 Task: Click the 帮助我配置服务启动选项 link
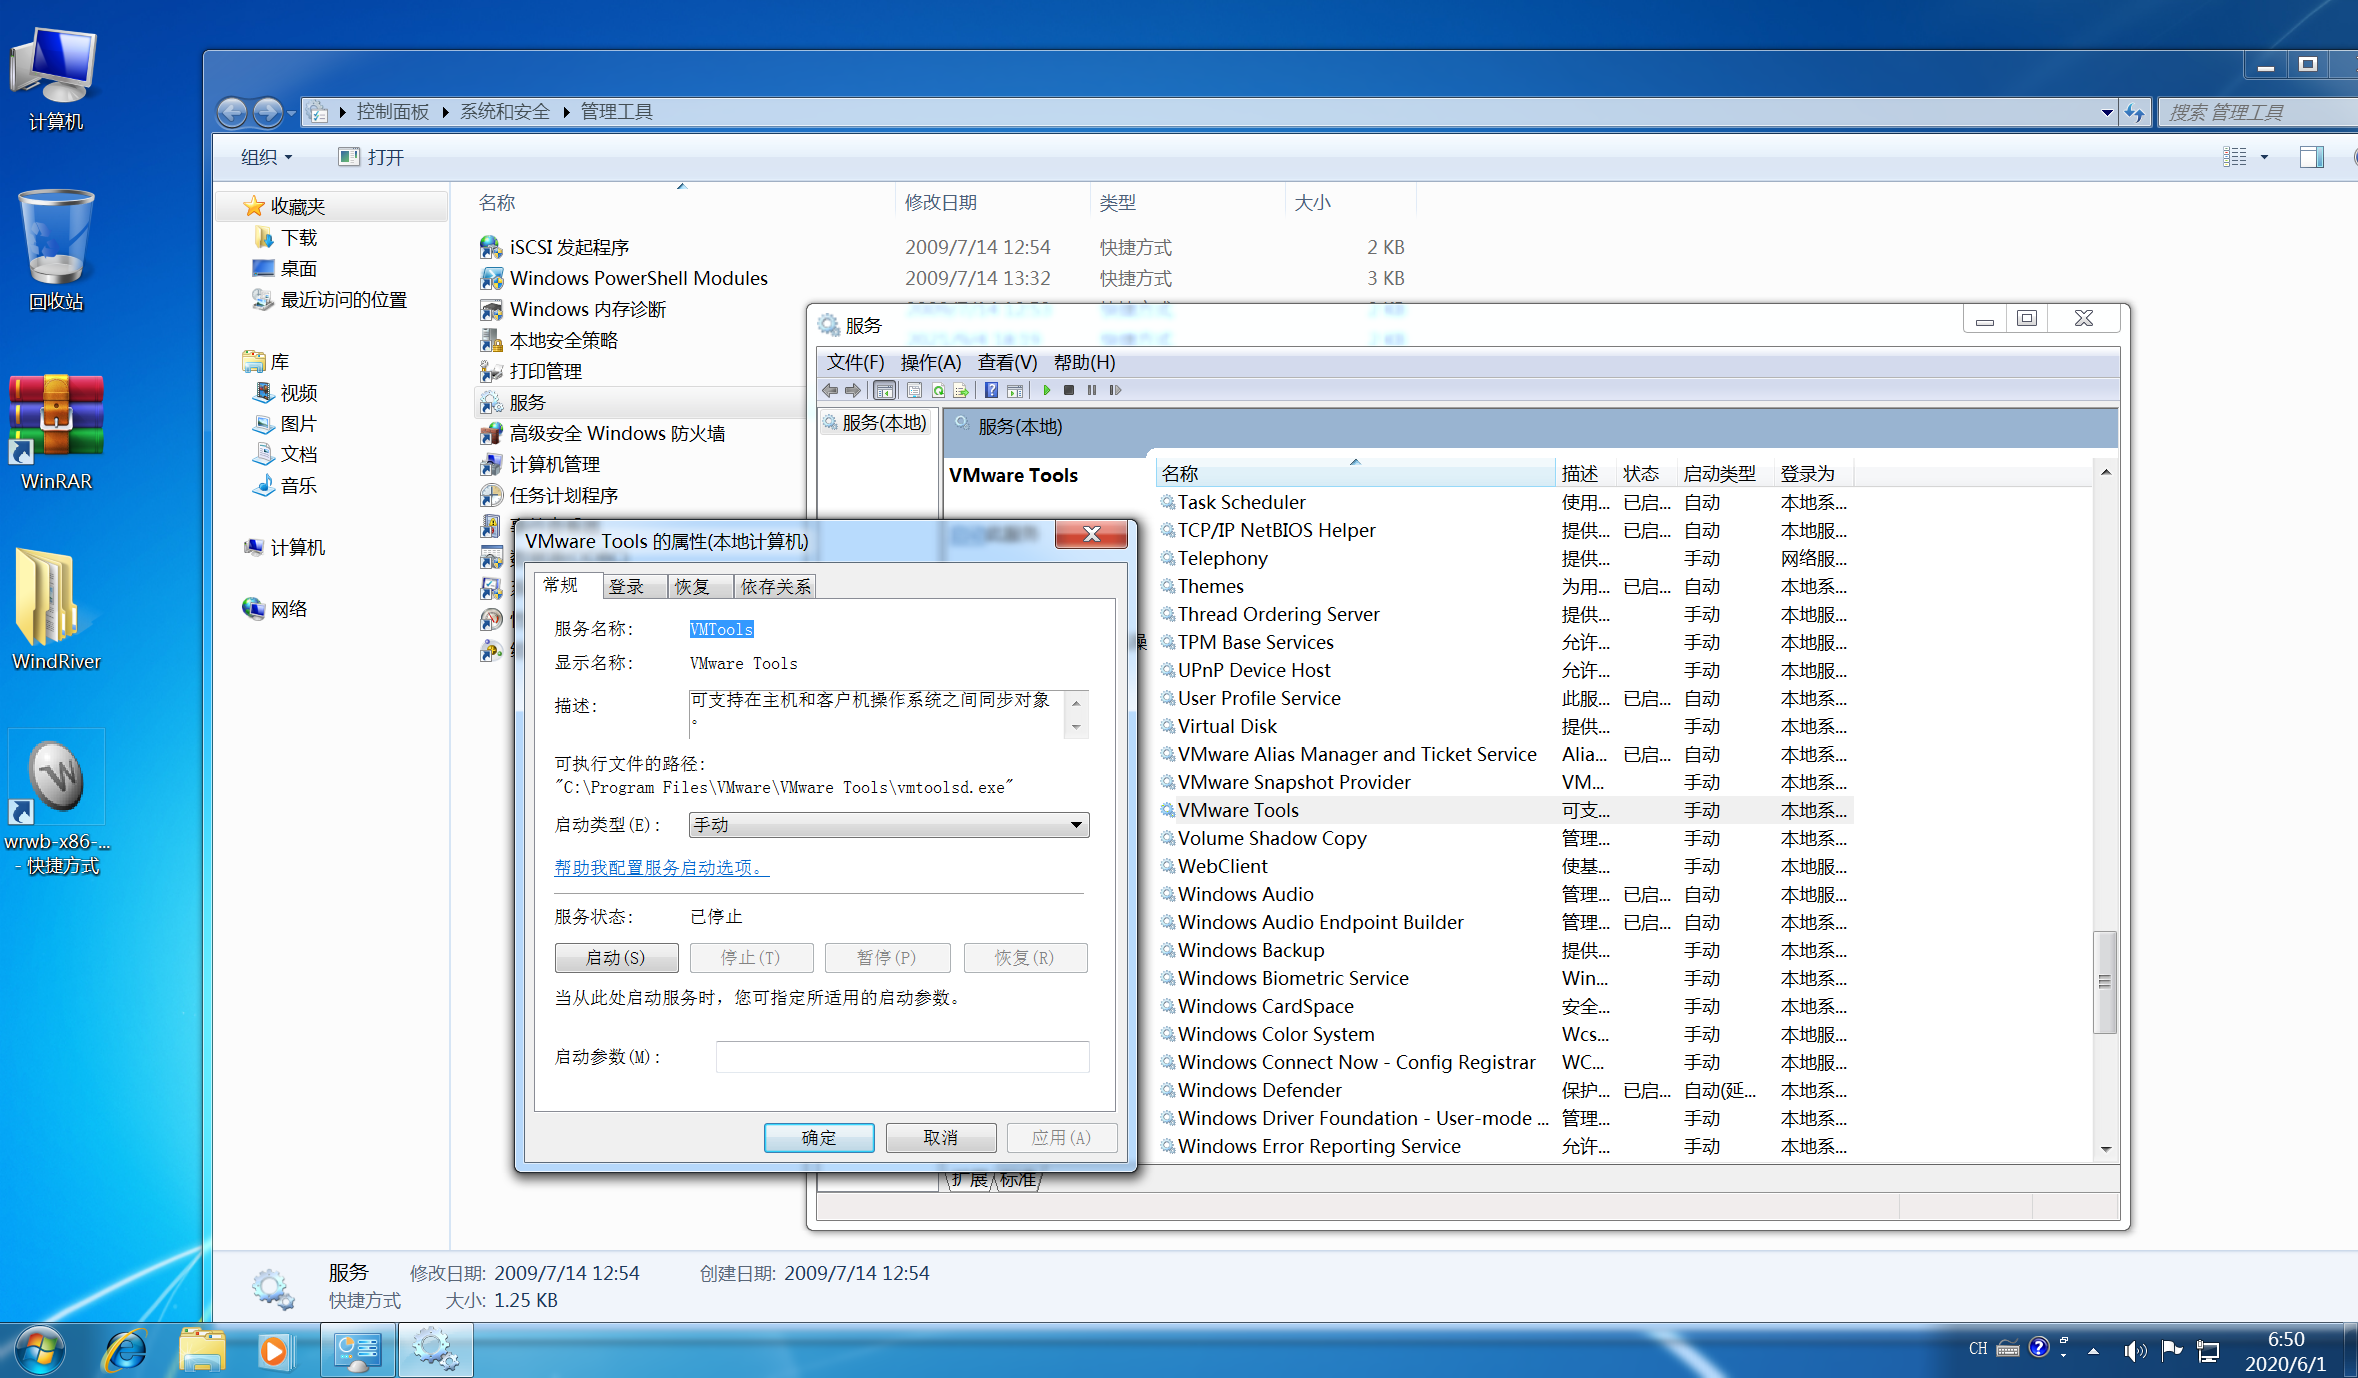[x=662, y=868]
